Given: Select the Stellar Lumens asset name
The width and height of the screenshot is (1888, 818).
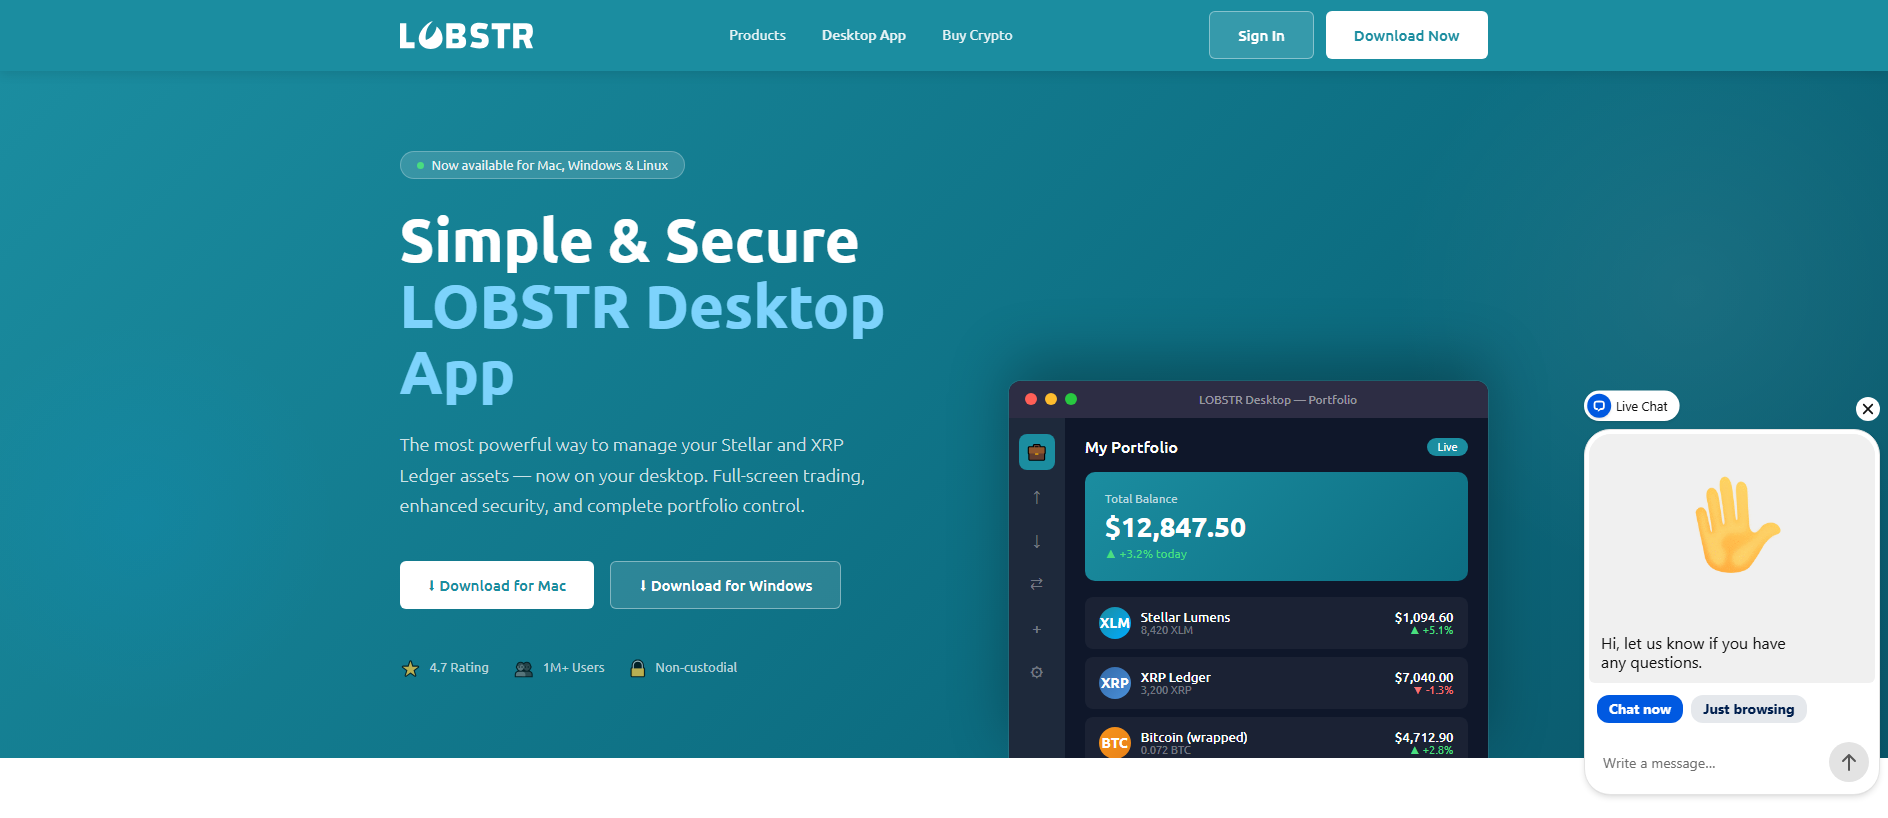Looking at the screenshot, I should [1185, 617].
